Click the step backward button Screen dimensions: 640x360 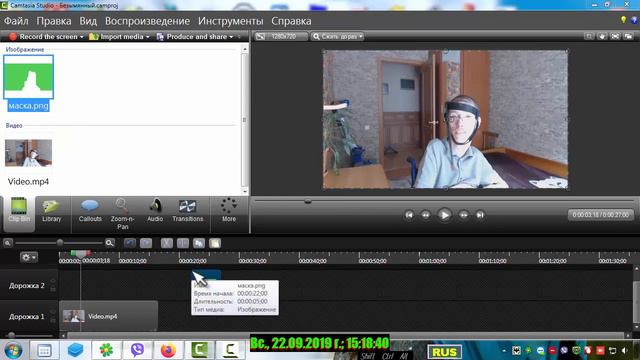(x=426, y=215)
